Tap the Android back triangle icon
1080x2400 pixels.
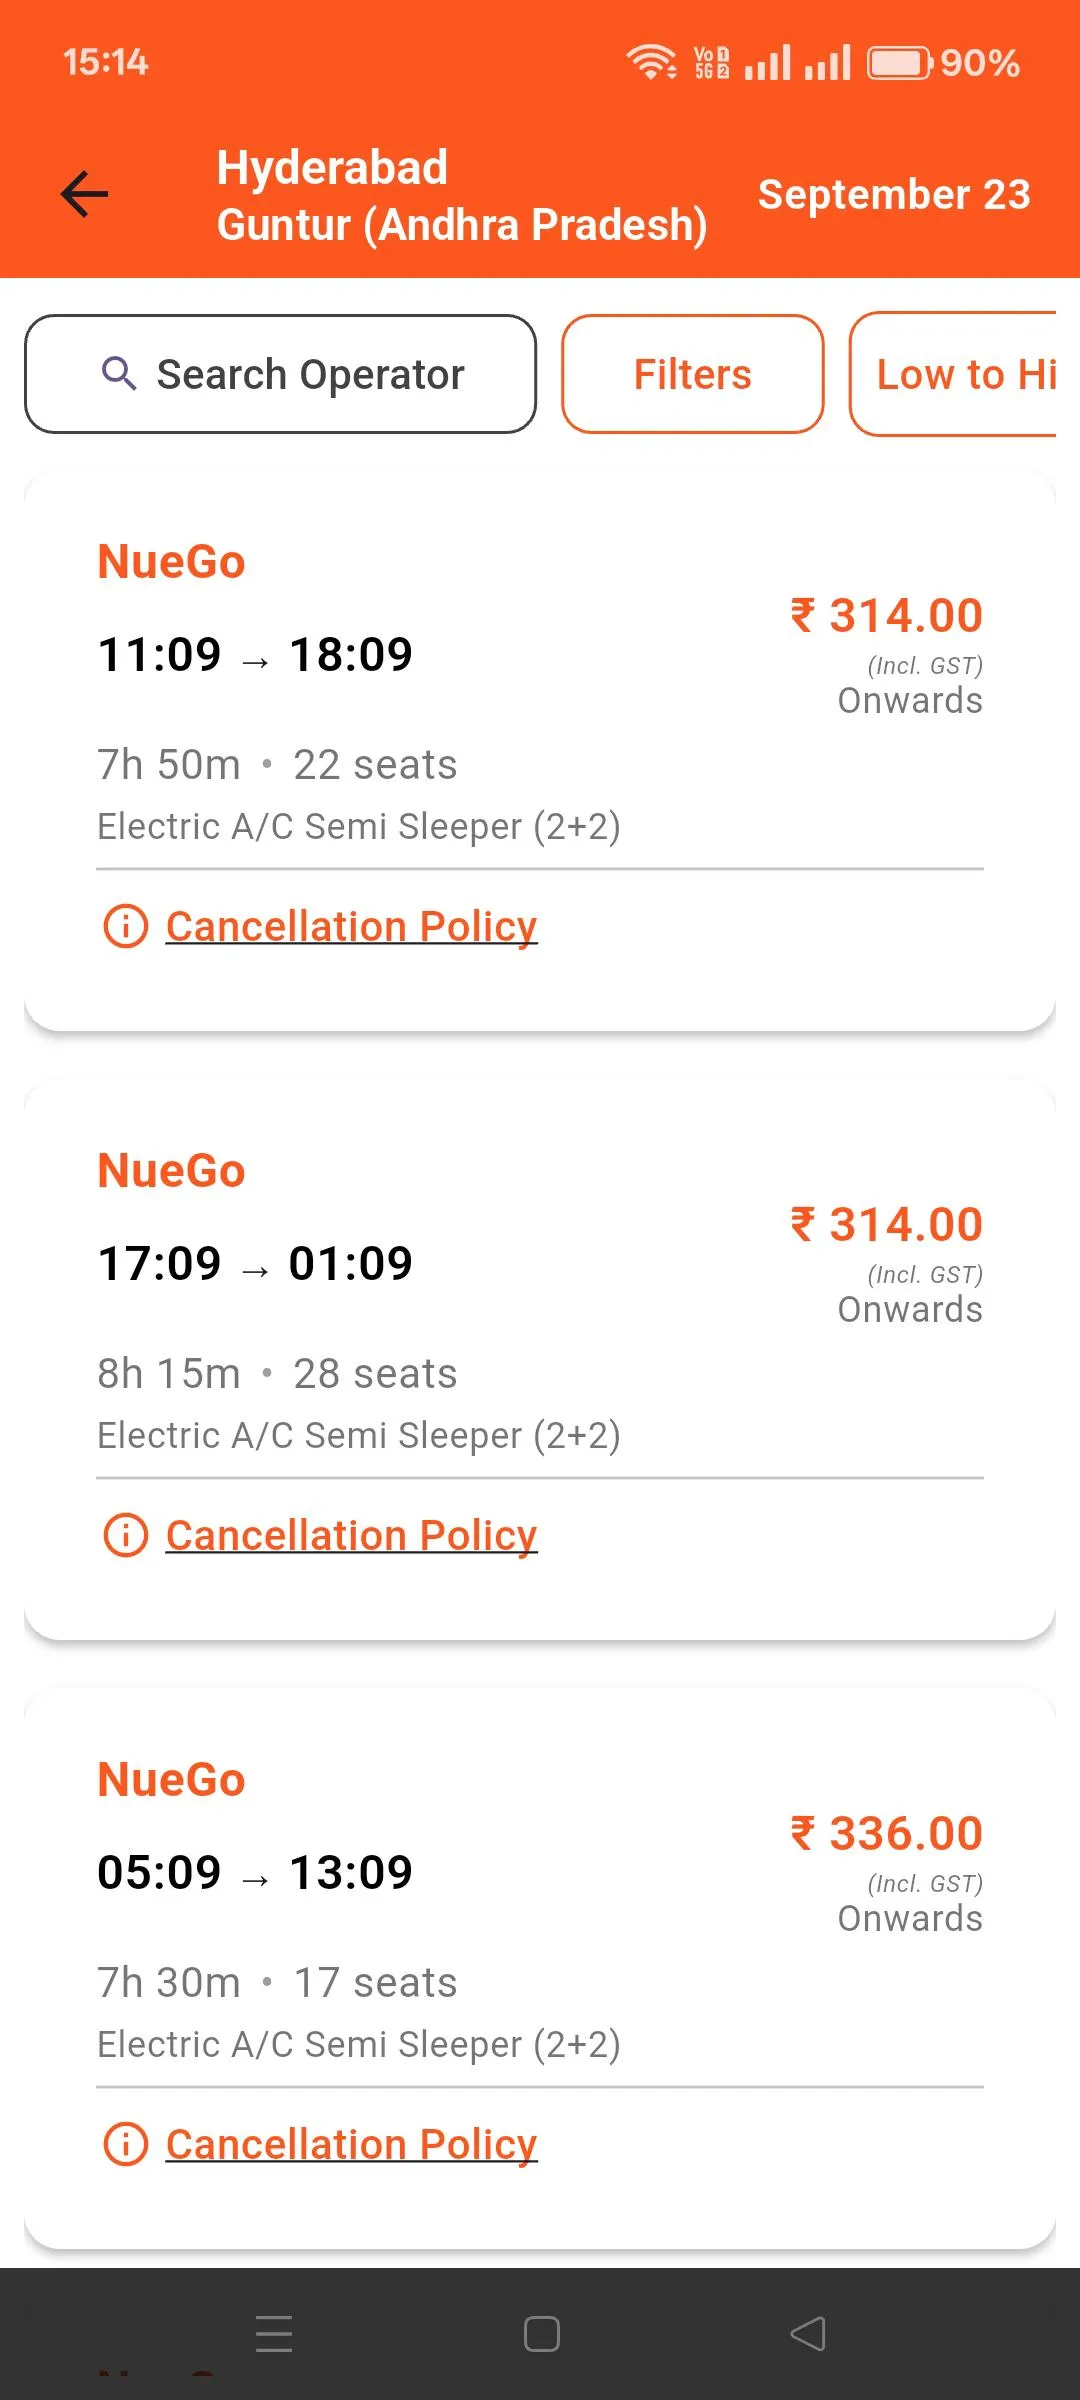pyautogui.click(x=808, y=2334)
